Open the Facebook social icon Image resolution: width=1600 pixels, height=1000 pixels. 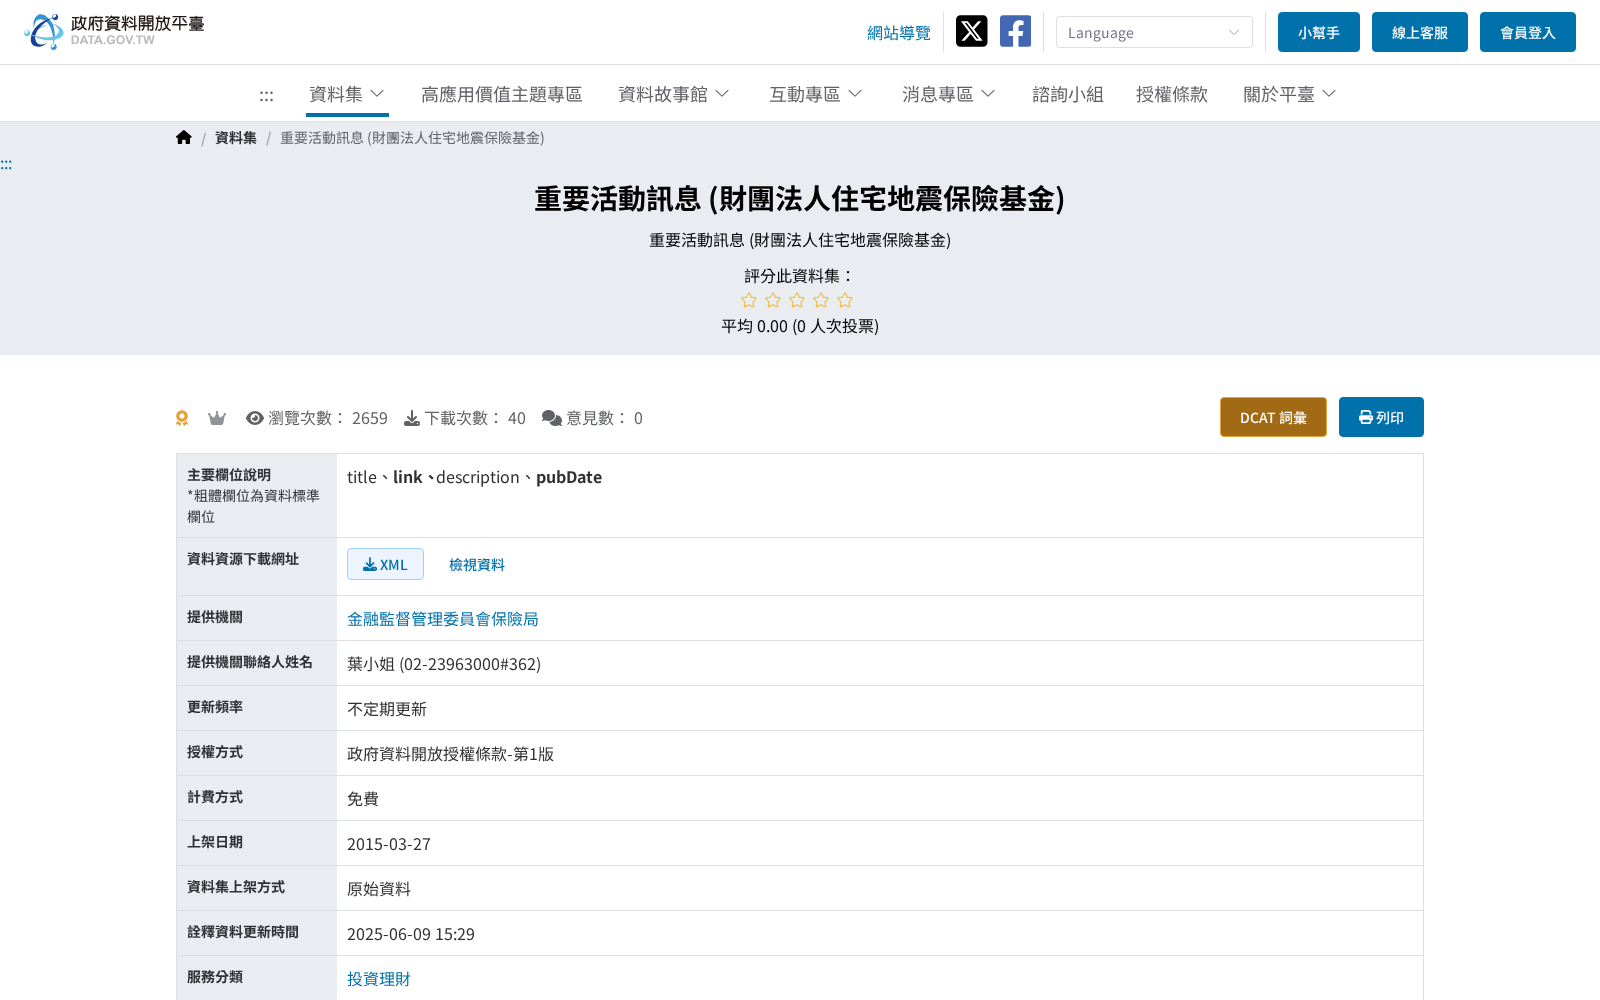click(1015, 31)
